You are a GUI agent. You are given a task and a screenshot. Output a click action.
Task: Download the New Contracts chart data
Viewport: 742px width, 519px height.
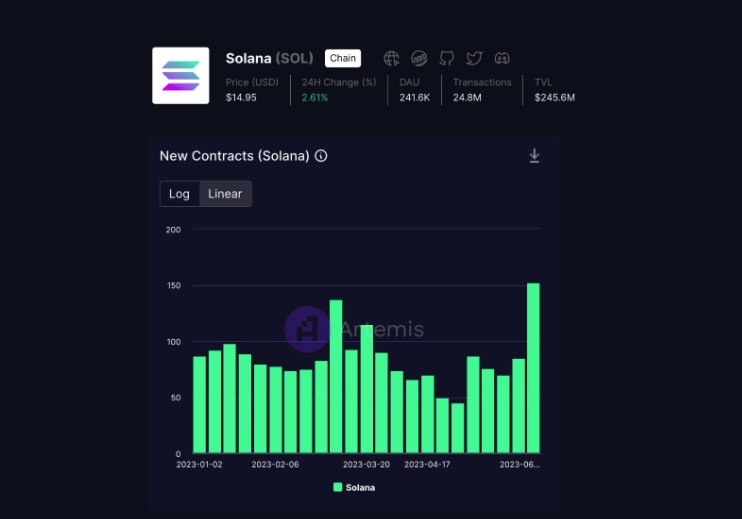click(534, 156)
